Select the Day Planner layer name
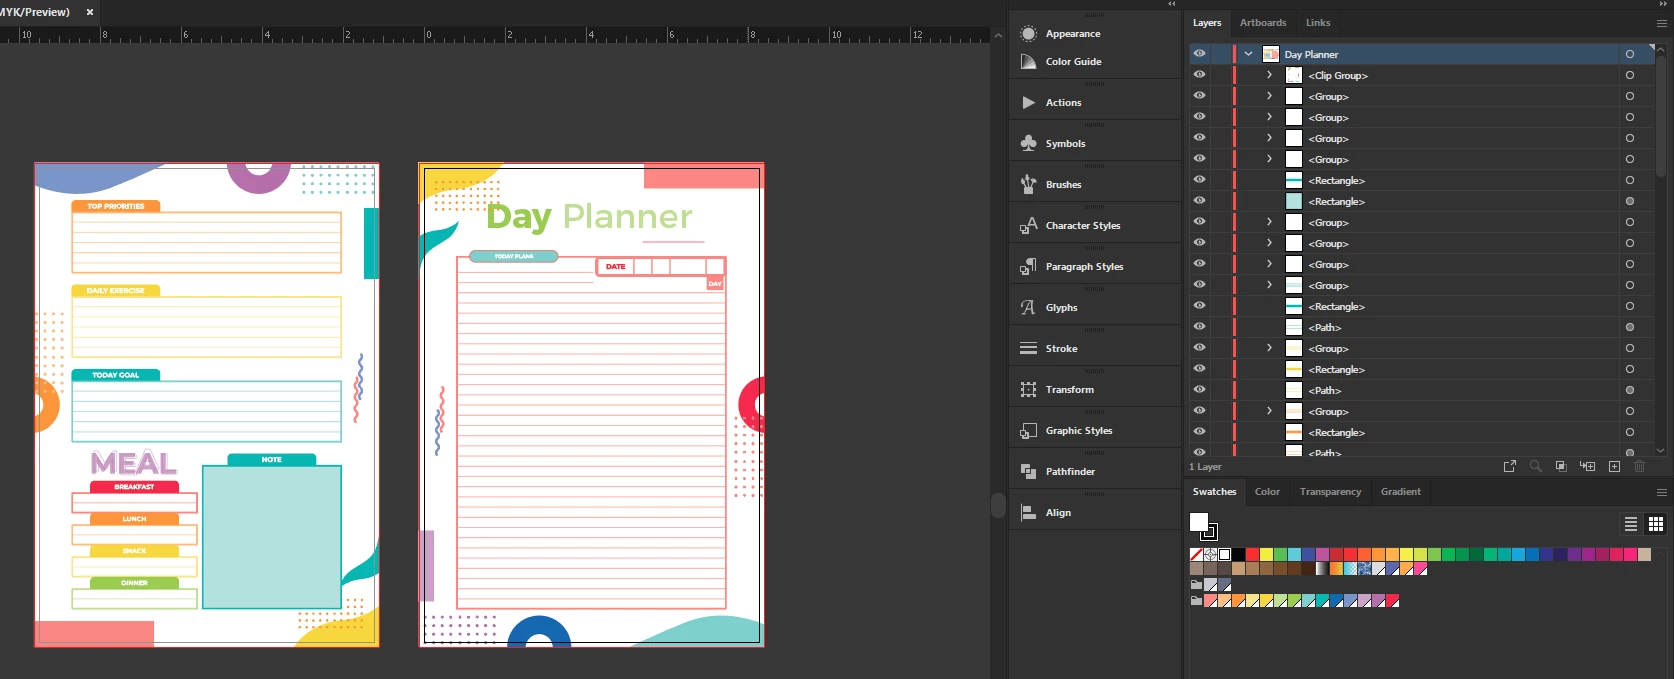 [x=1311, y=54]
